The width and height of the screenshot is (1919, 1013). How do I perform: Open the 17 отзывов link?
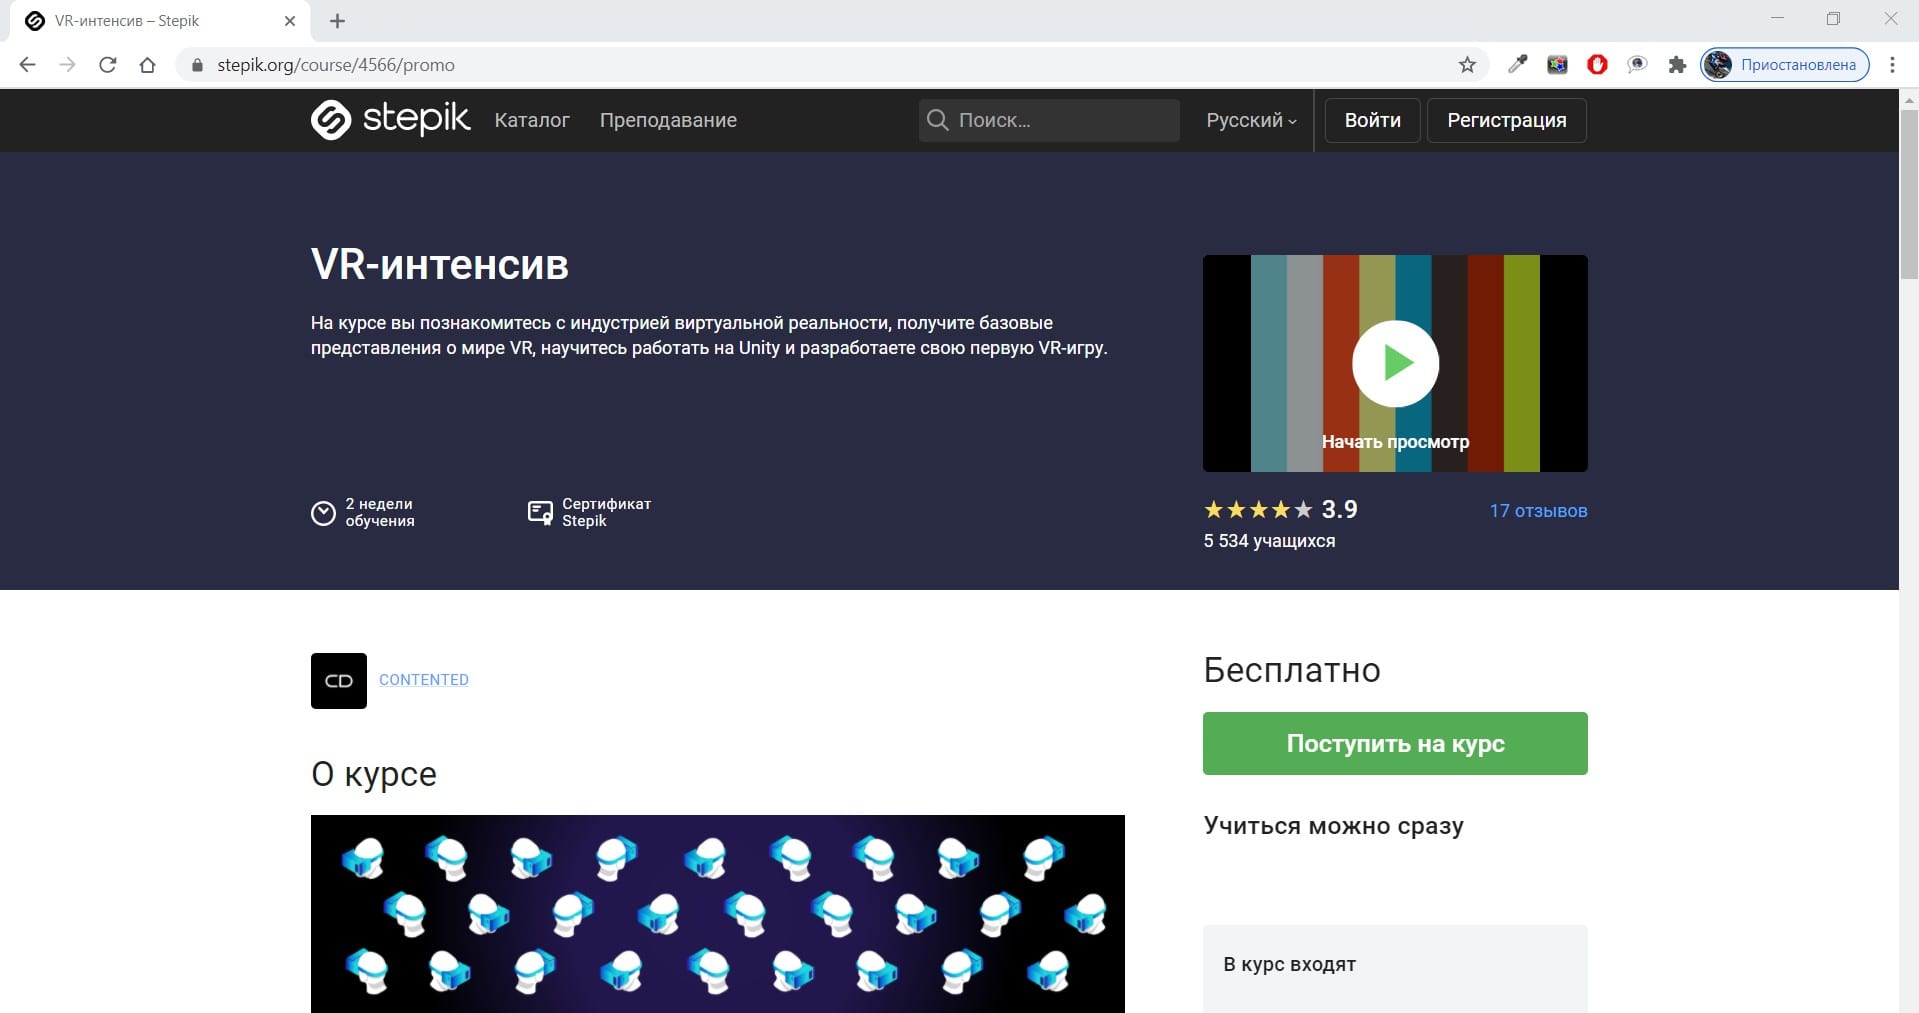1538,511
